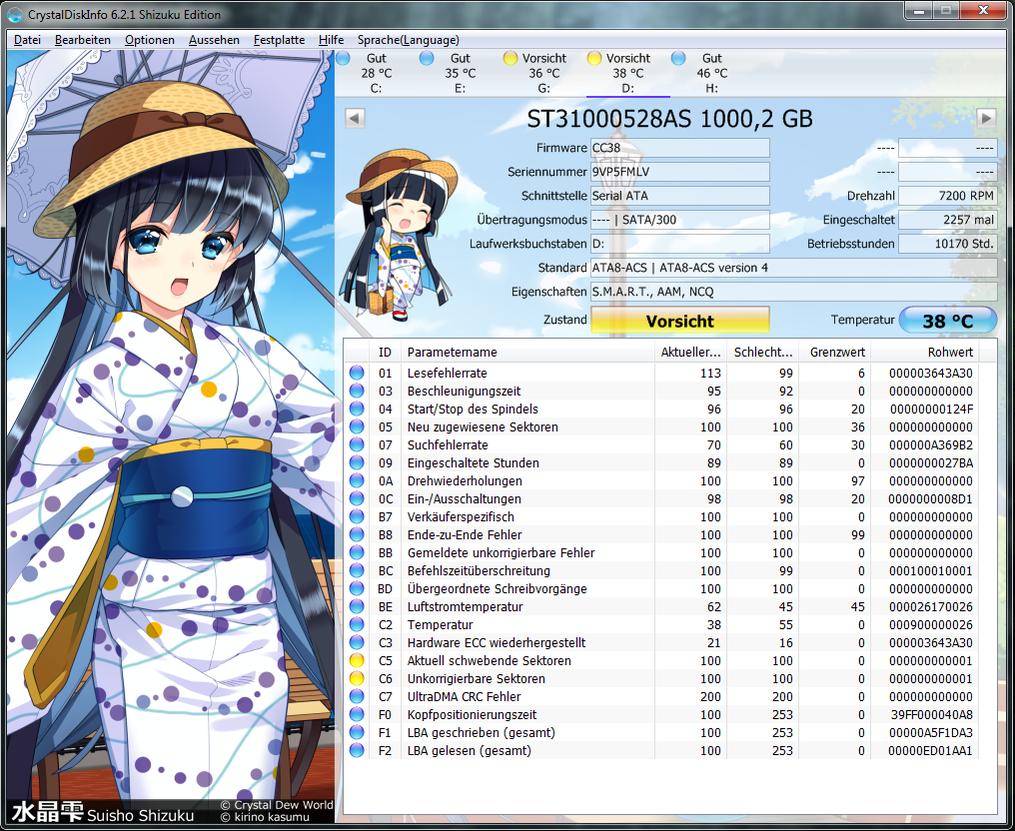Screen dimensions: 1015x831
Task: Click the Betriebsstunden field 10170 Std.
Action: 948,243
